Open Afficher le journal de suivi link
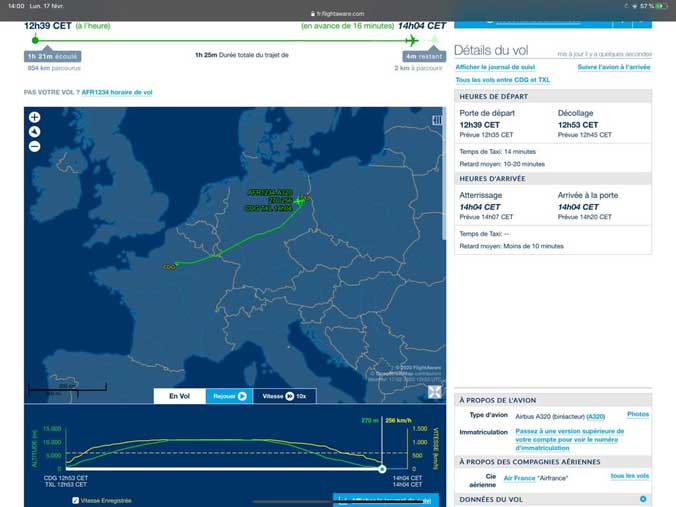676x507 pixels. (x=495, y=67)
